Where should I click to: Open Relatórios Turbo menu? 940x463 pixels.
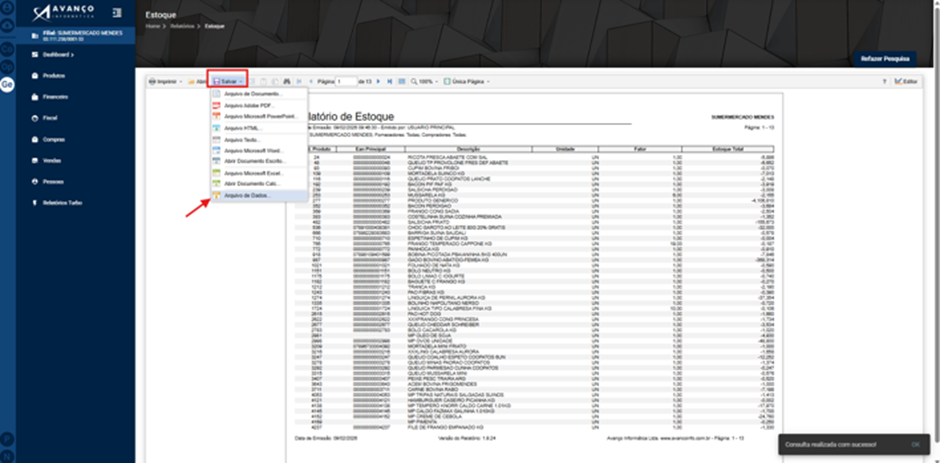point(58,203)
